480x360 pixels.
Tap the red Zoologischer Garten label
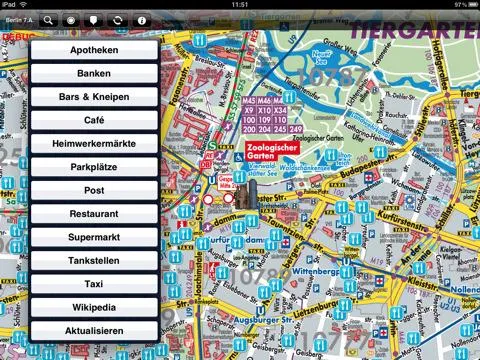click(x=272, y=152)
